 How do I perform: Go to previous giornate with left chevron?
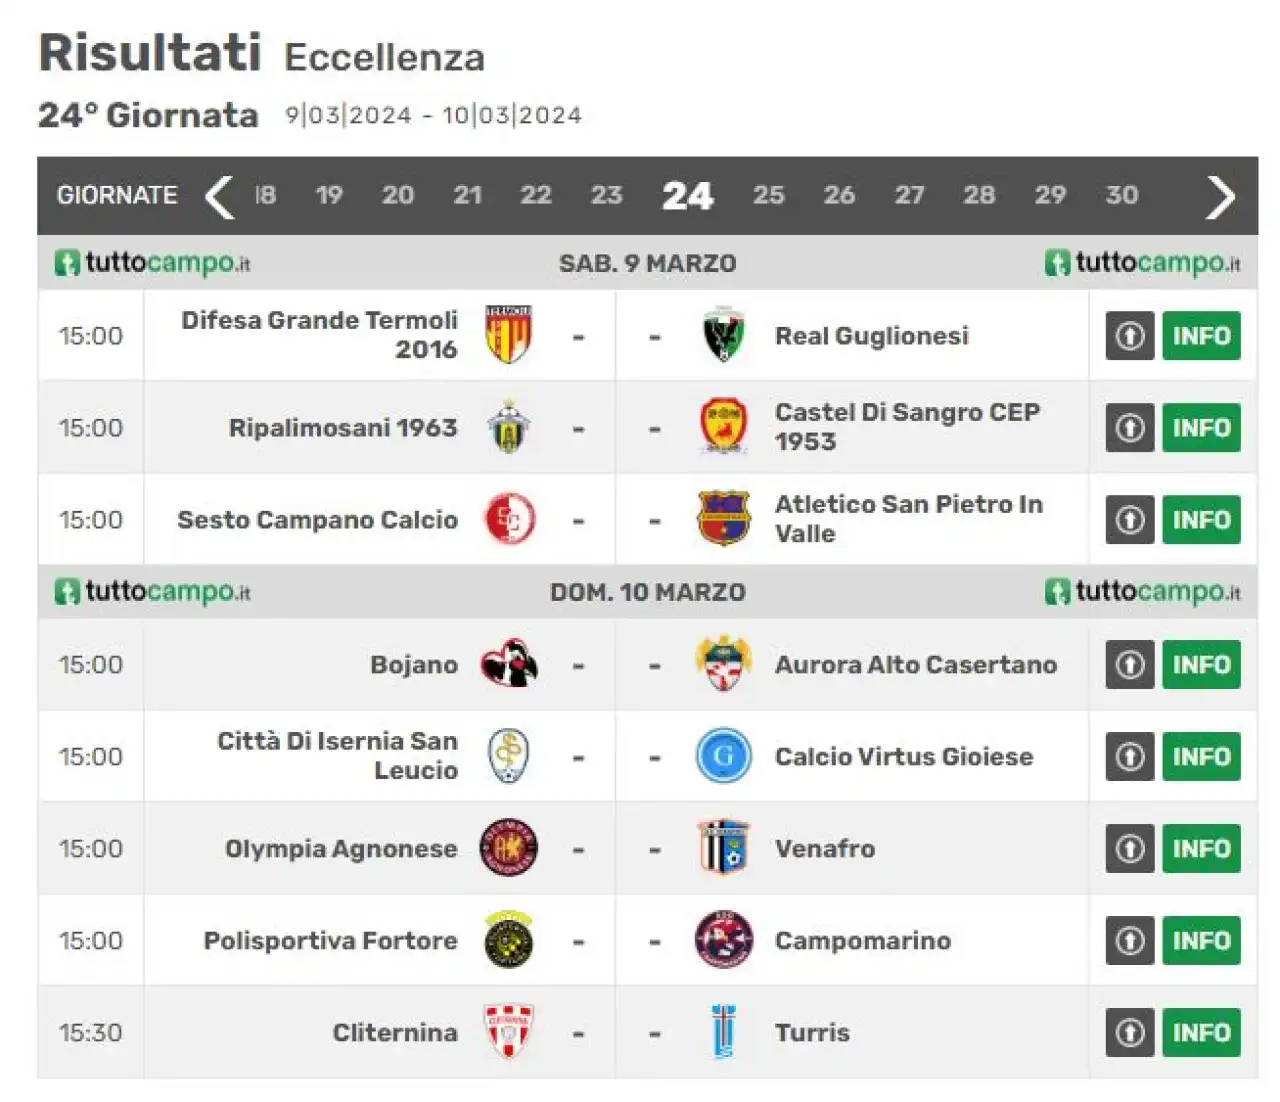tap(219, 196)
